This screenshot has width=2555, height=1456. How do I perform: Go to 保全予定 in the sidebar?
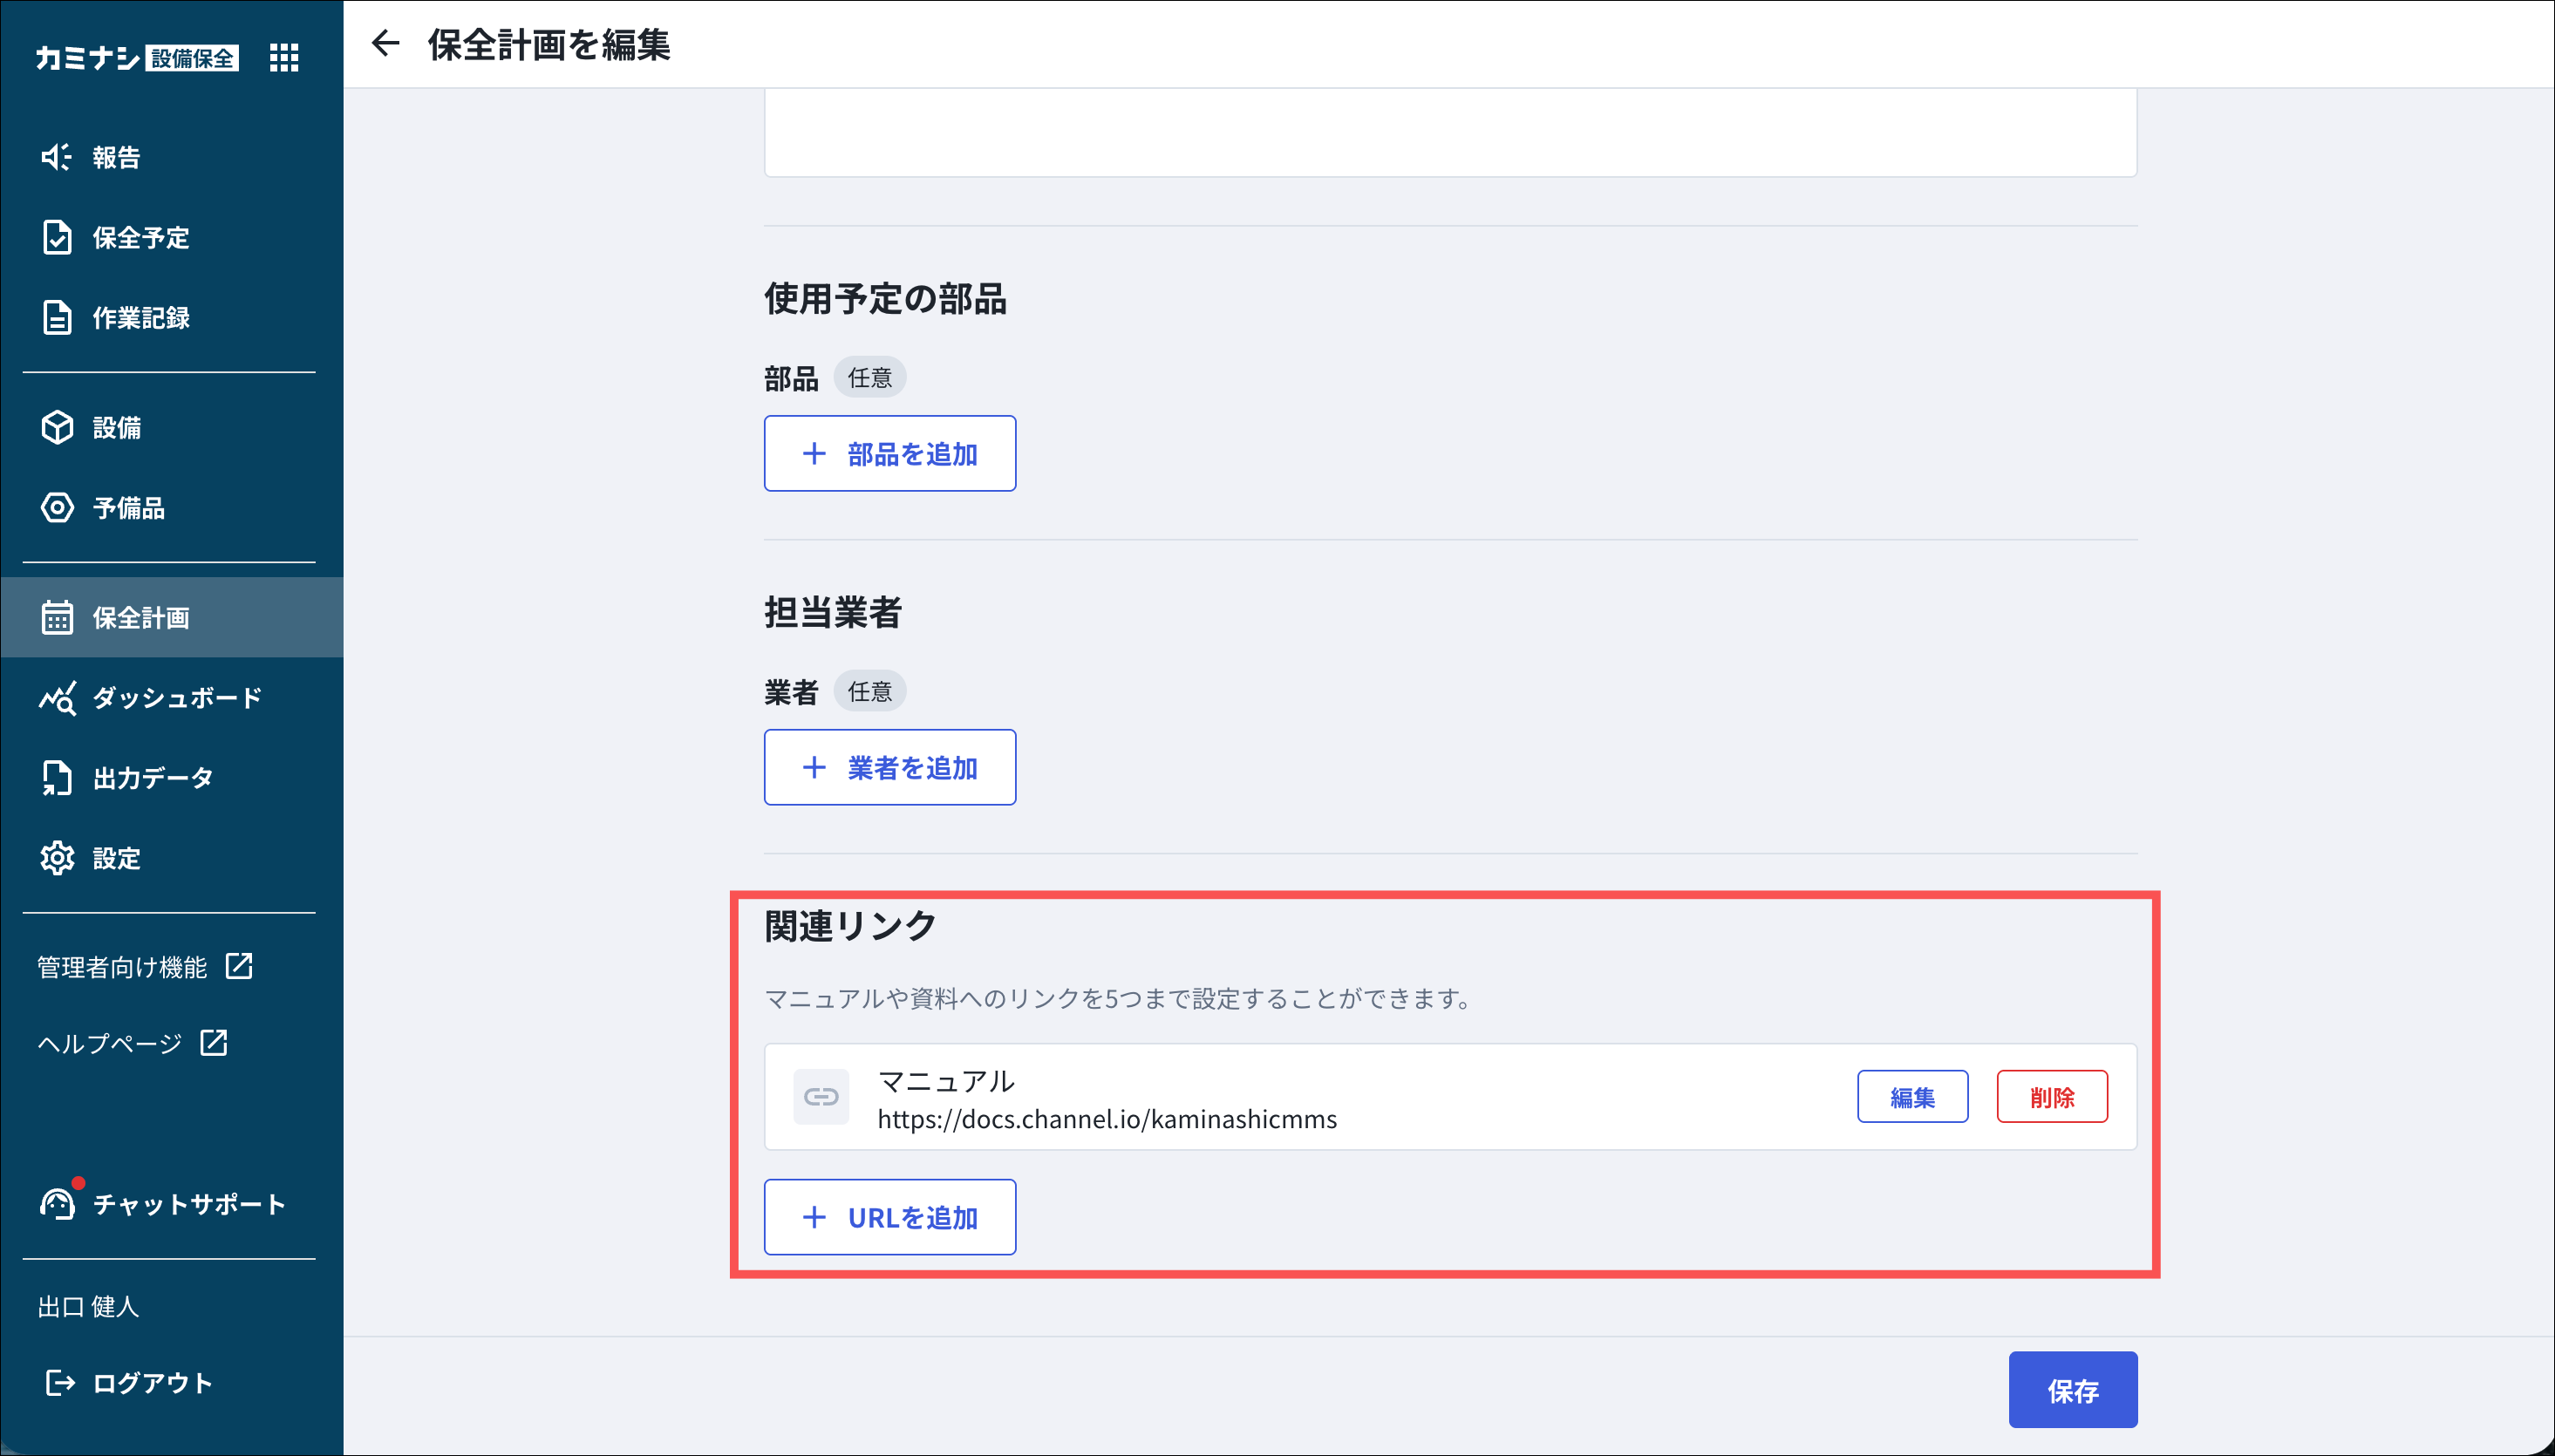(x=141, y=238)
